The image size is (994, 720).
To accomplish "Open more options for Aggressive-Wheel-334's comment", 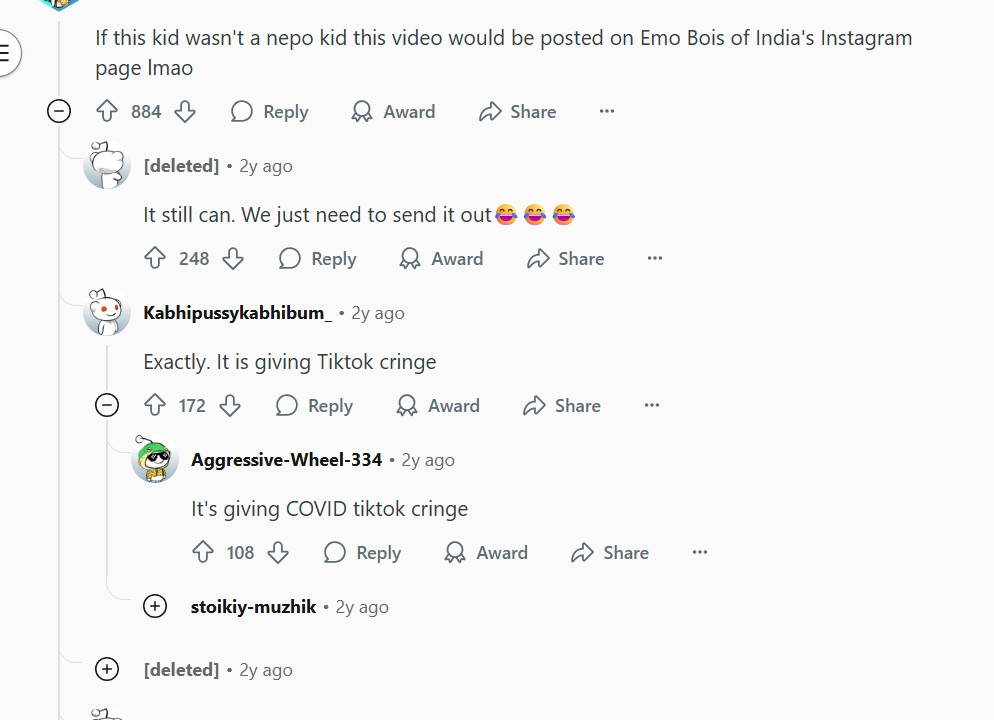I will (x=700, y=552).
